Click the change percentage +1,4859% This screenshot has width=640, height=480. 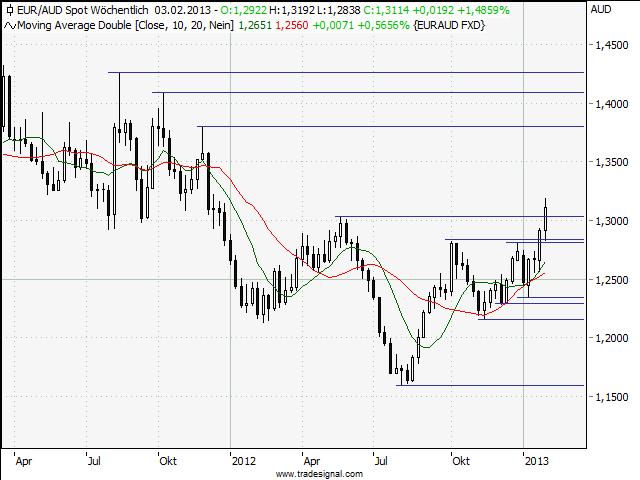484,10
